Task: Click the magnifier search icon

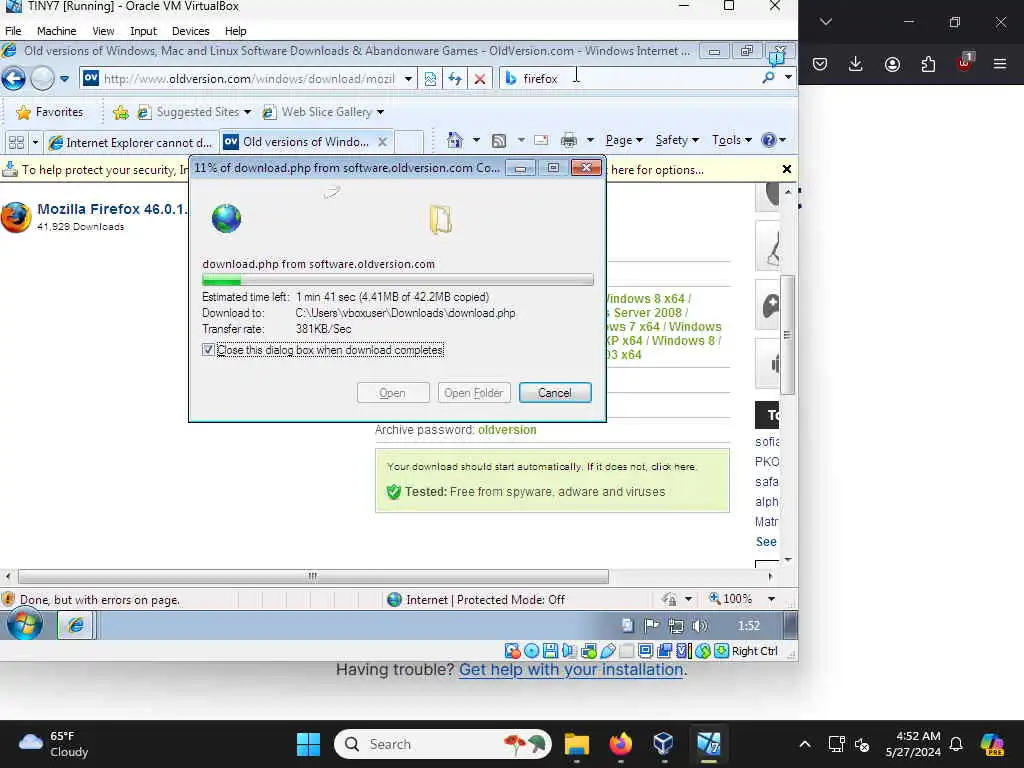Action: (x=769, y=78)
